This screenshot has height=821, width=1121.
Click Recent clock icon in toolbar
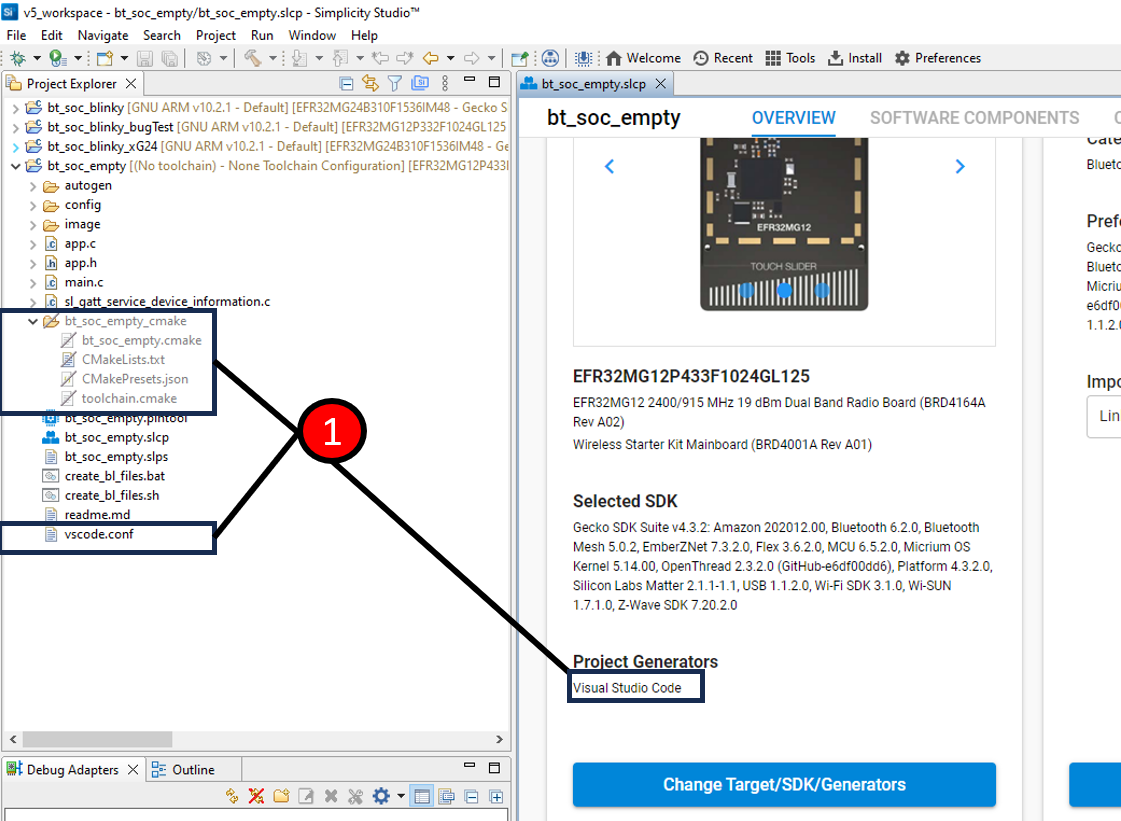click(701, 58)
